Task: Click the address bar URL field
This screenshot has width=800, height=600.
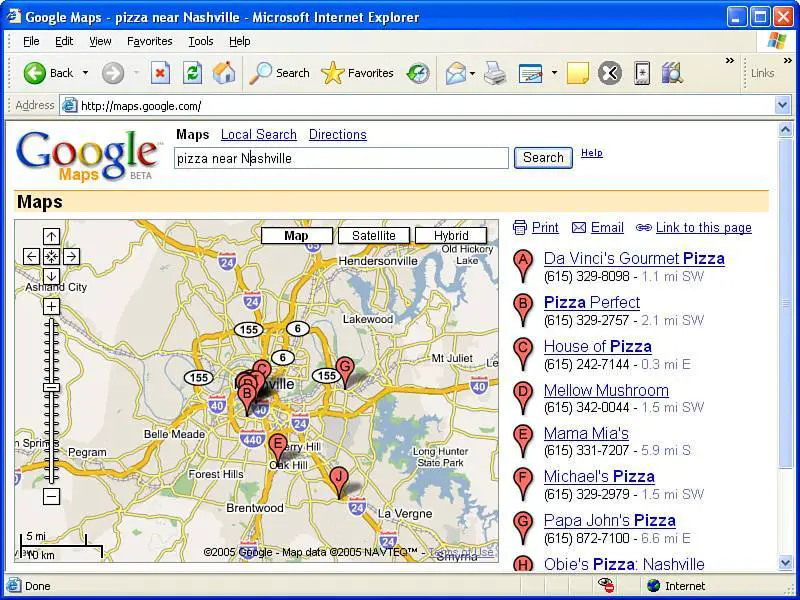Action: click(417, 106)
